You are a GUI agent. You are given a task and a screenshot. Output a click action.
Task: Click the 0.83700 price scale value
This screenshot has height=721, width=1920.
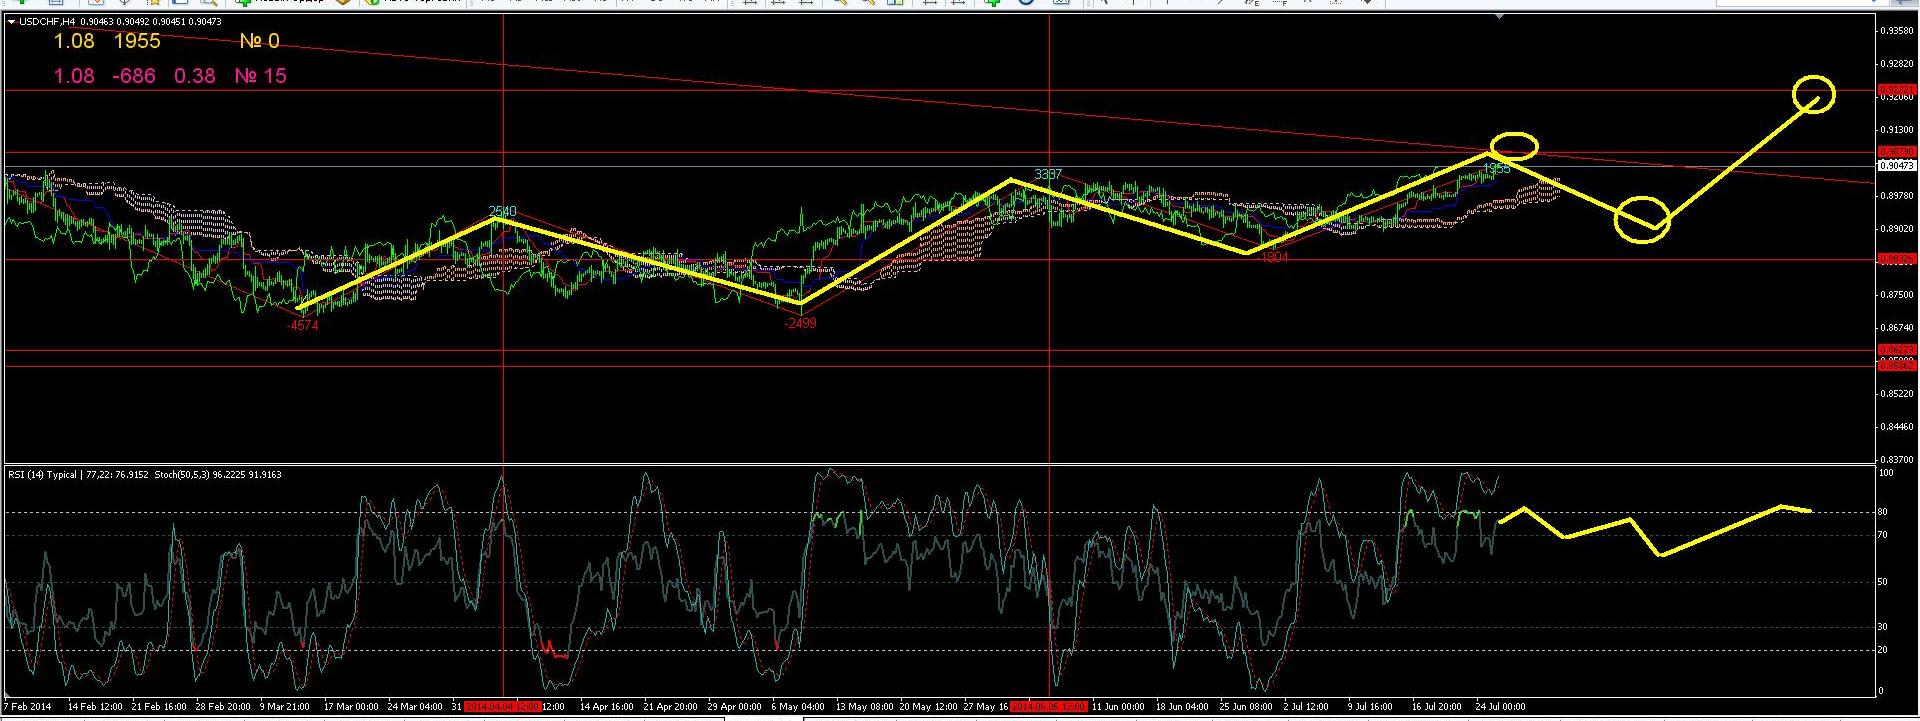coord(1897,460)
